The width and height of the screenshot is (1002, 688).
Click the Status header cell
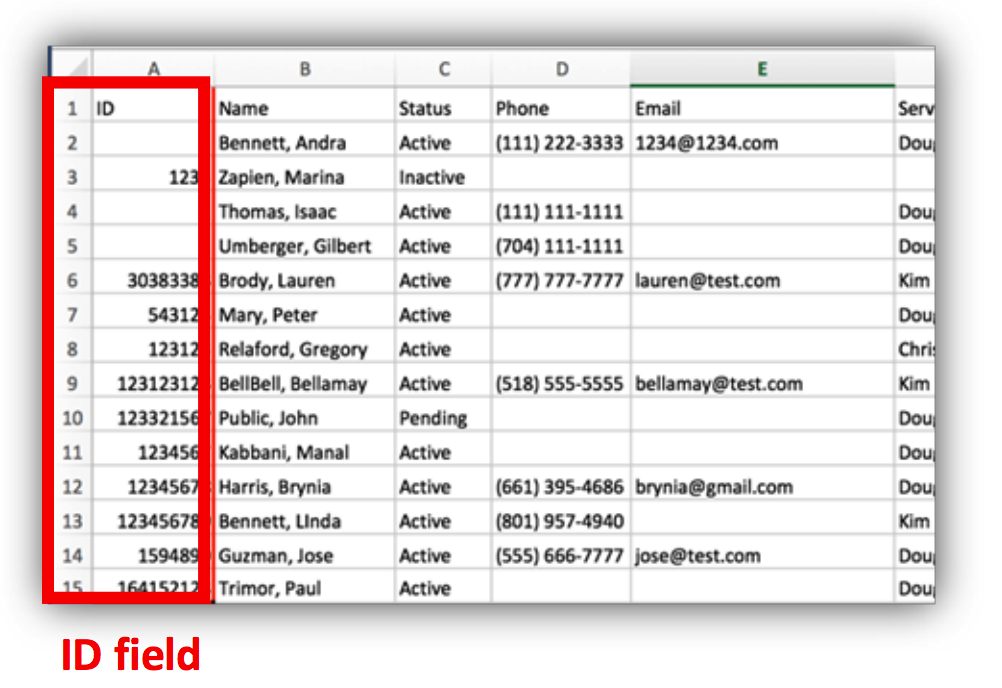click(443, 108)
